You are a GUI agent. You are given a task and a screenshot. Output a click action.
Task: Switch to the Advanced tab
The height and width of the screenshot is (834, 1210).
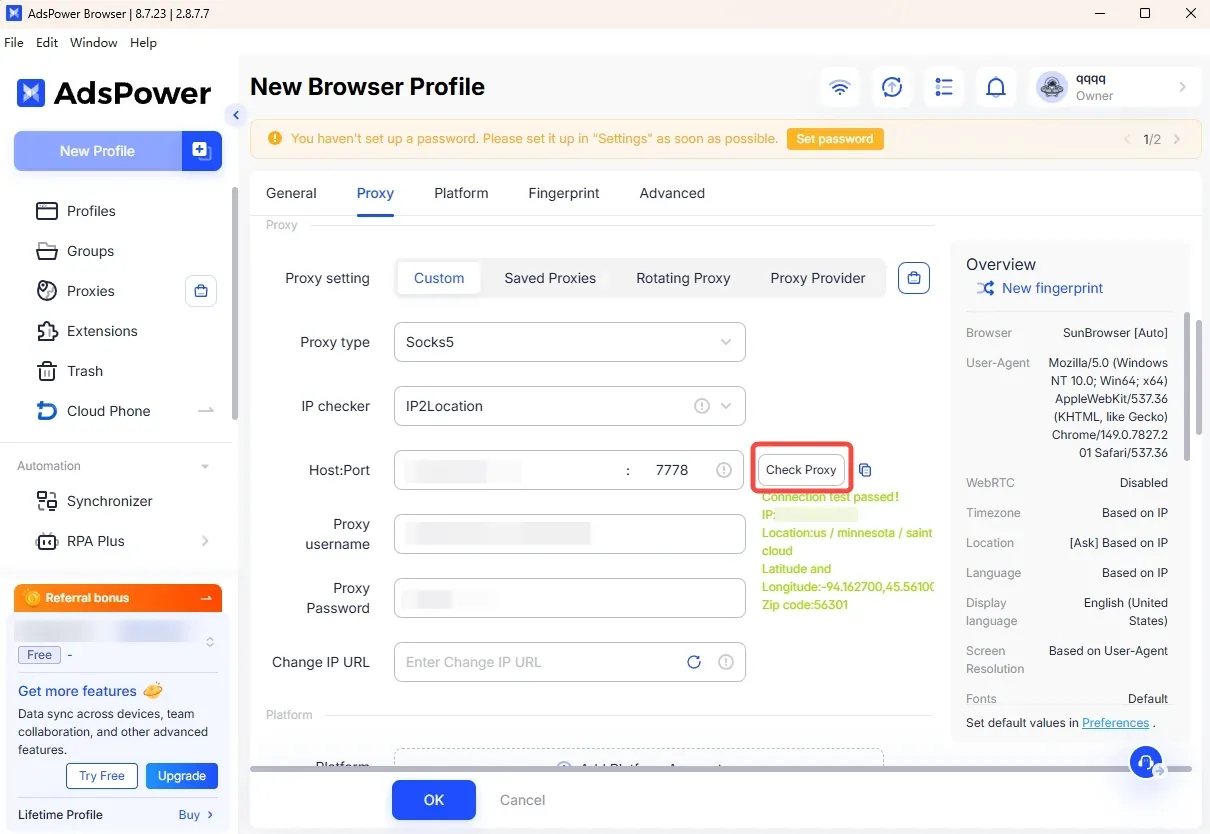coord(672,193)
